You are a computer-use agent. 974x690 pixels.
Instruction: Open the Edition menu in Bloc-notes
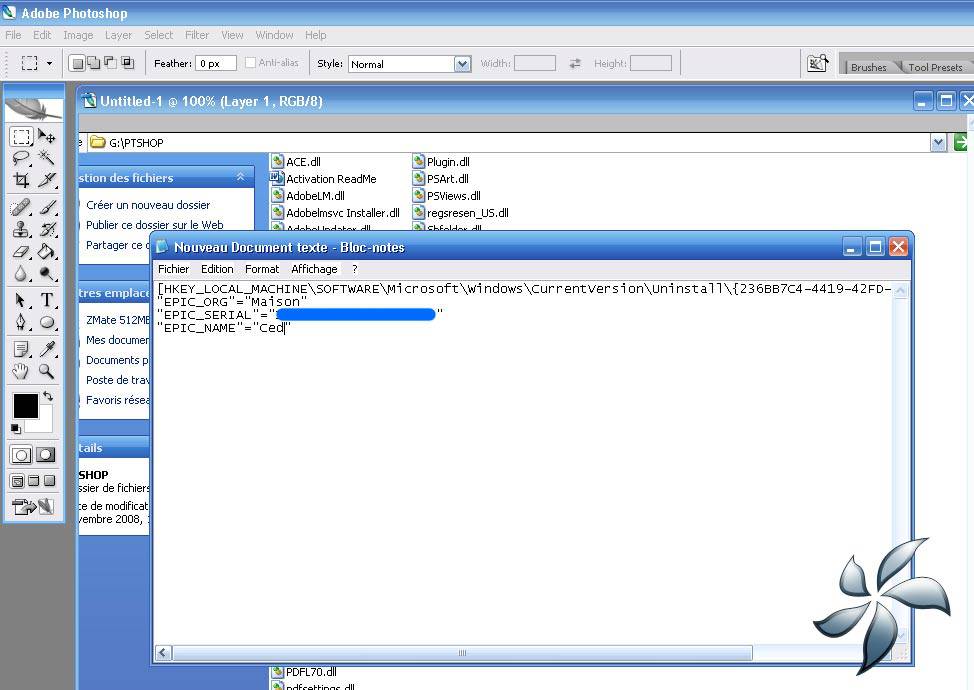coord(217,269)
